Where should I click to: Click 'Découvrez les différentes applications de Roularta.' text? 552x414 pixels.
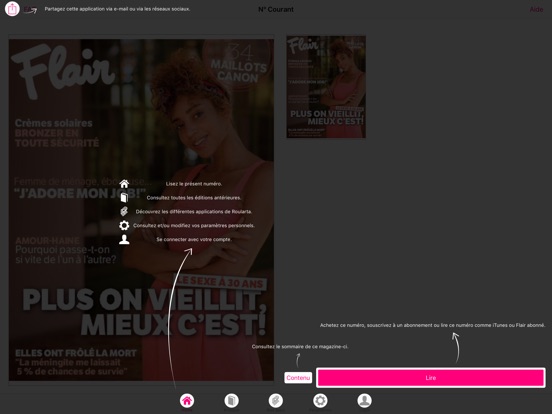coord(194,212)
